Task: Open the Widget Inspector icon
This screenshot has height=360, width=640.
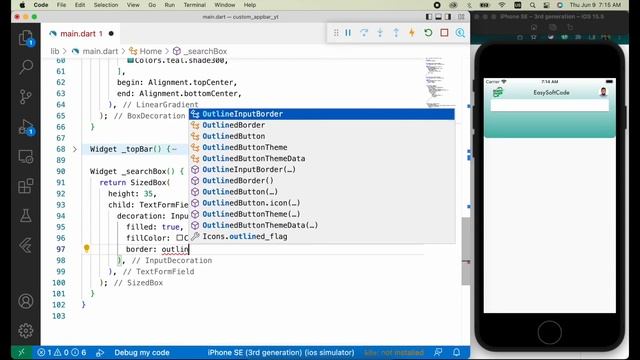Action: tap(460, 33)
